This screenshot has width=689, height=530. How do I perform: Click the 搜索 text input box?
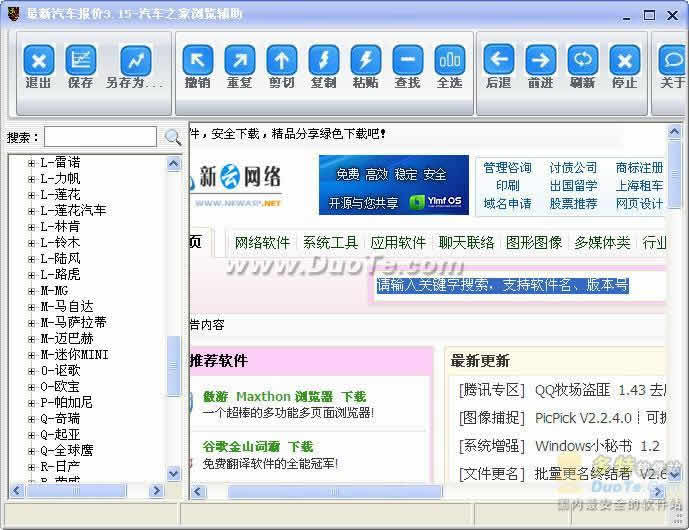(x=100, y=137)
